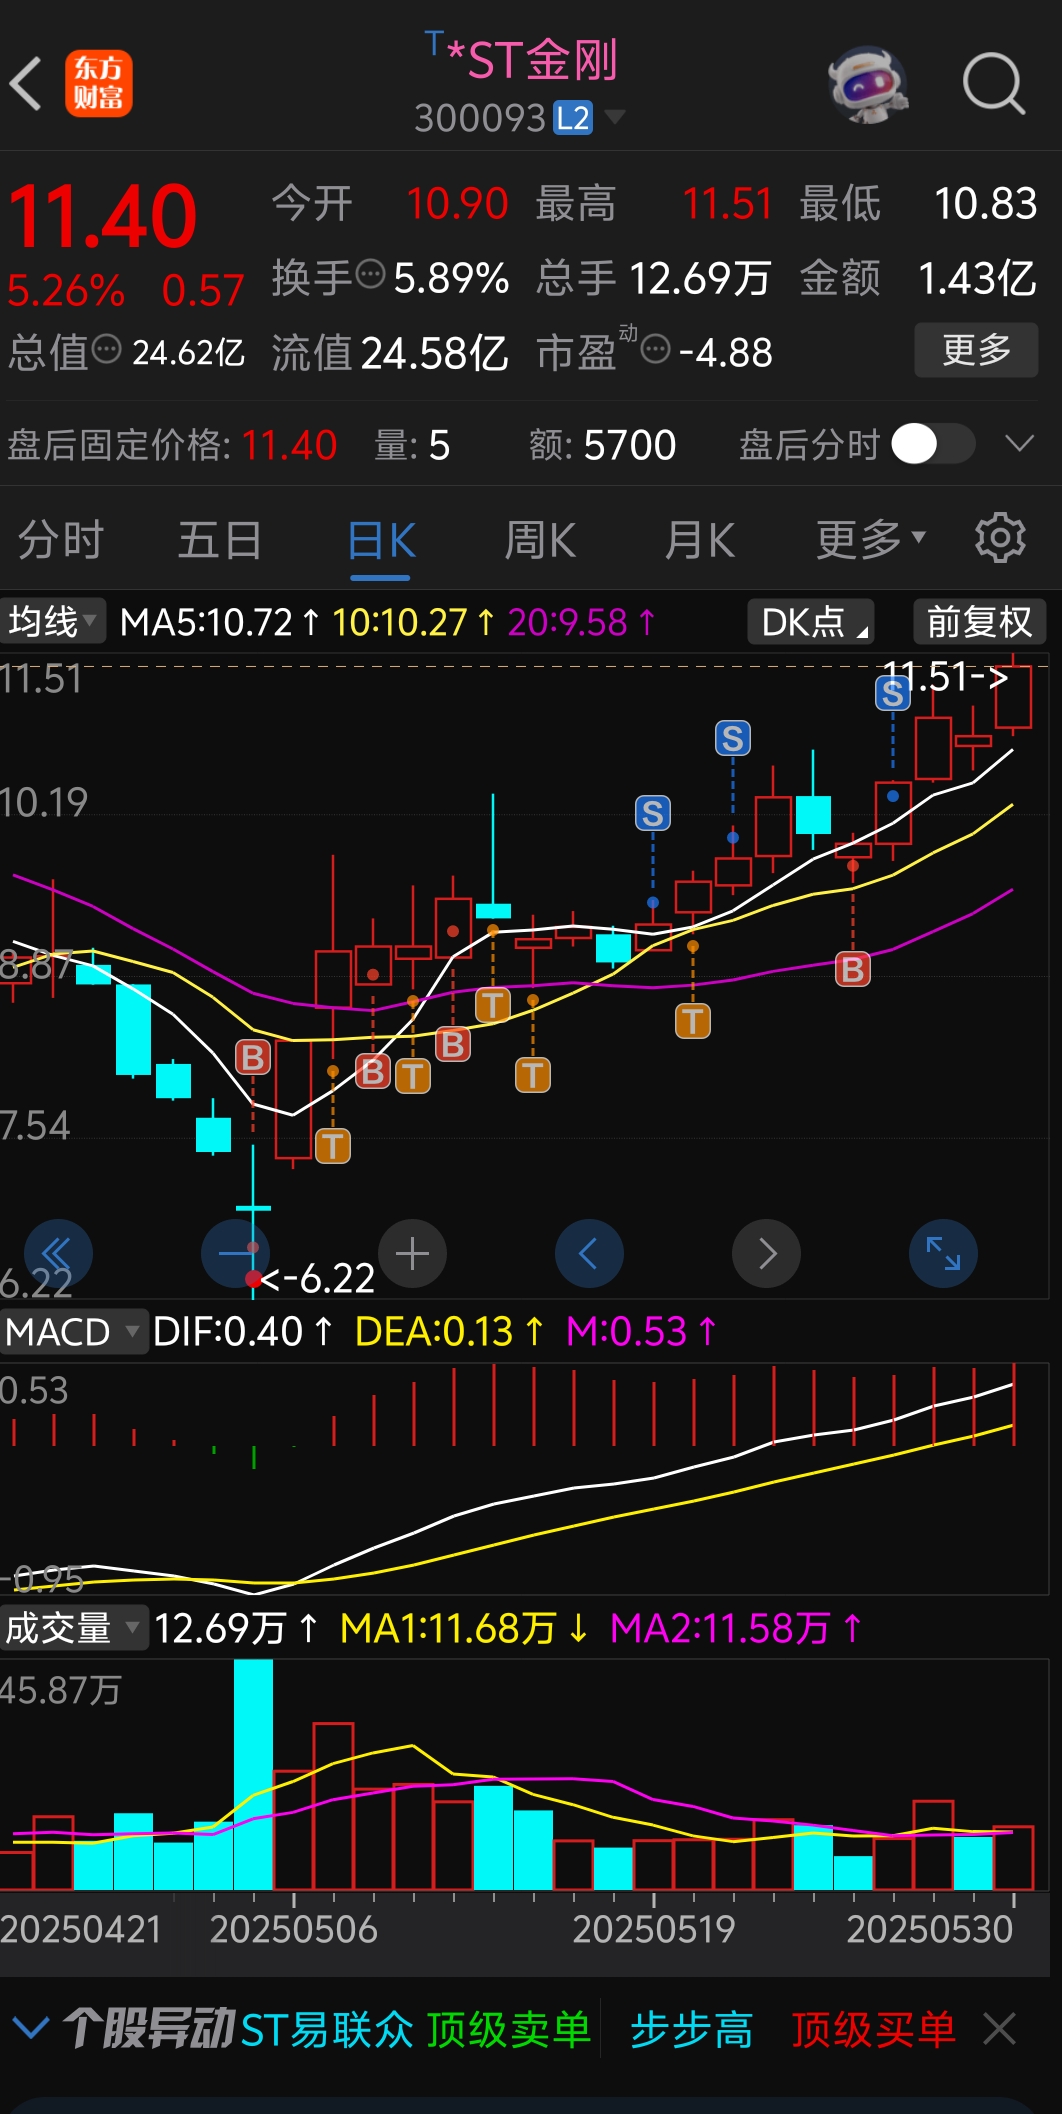
Task: Tap the B buy marker on the magenta line
Action: point(853,969)
